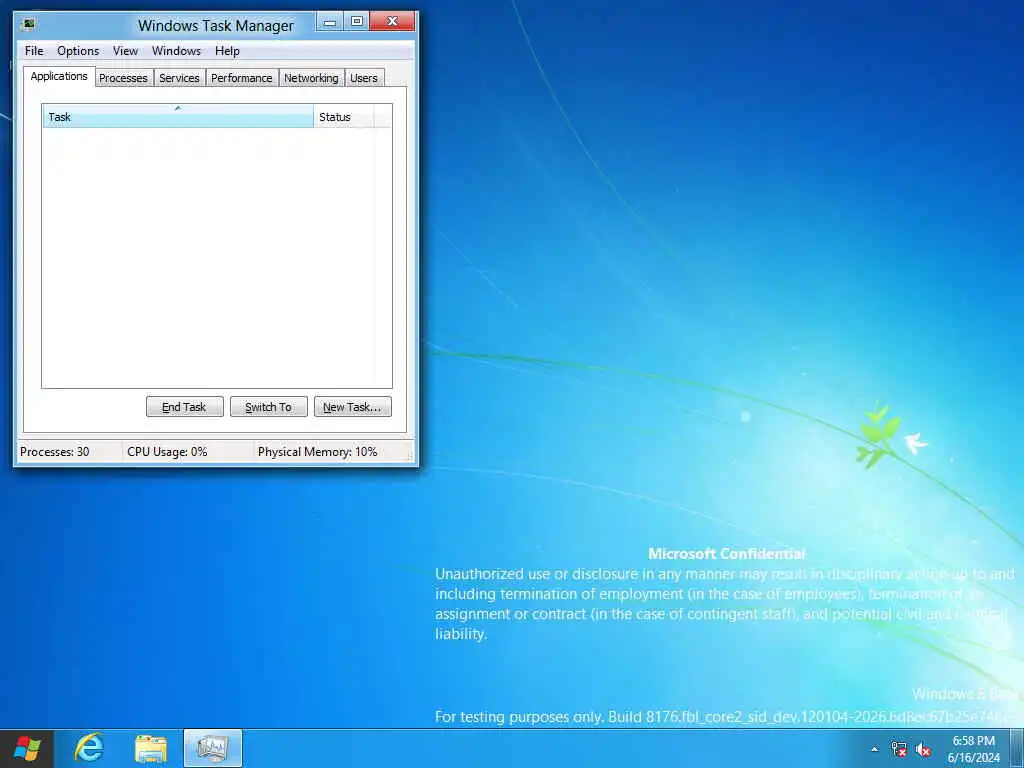Click the End Task button
Image resolution: width=1024 pixels, height=768 pixels.
[x=184, y=407]
